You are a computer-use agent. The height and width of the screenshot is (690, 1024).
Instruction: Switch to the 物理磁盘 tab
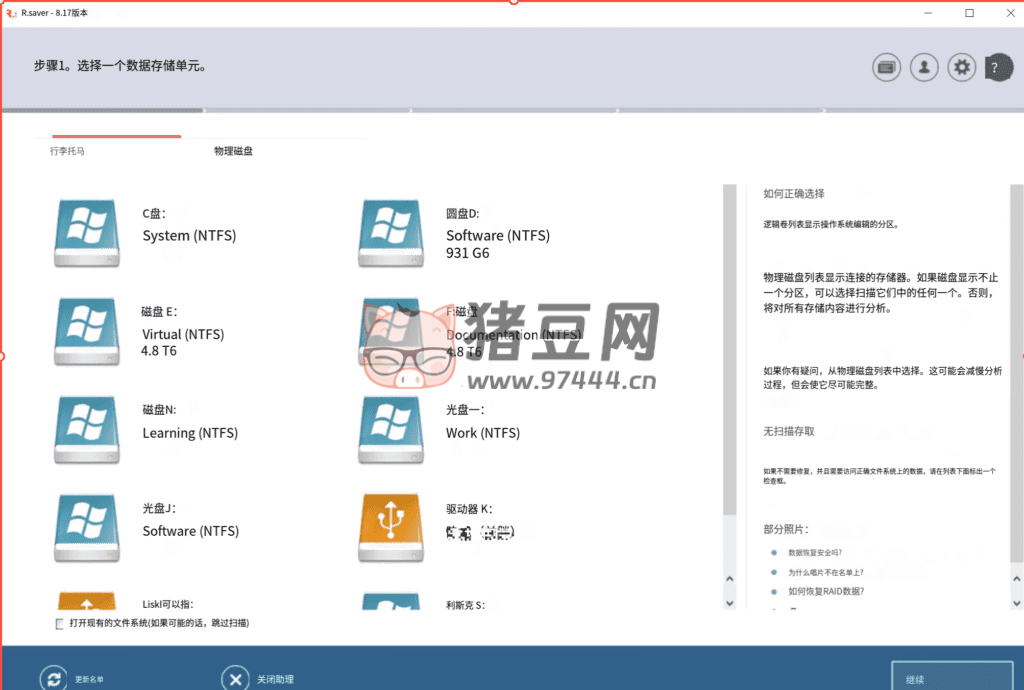click(x=231, y=151)
